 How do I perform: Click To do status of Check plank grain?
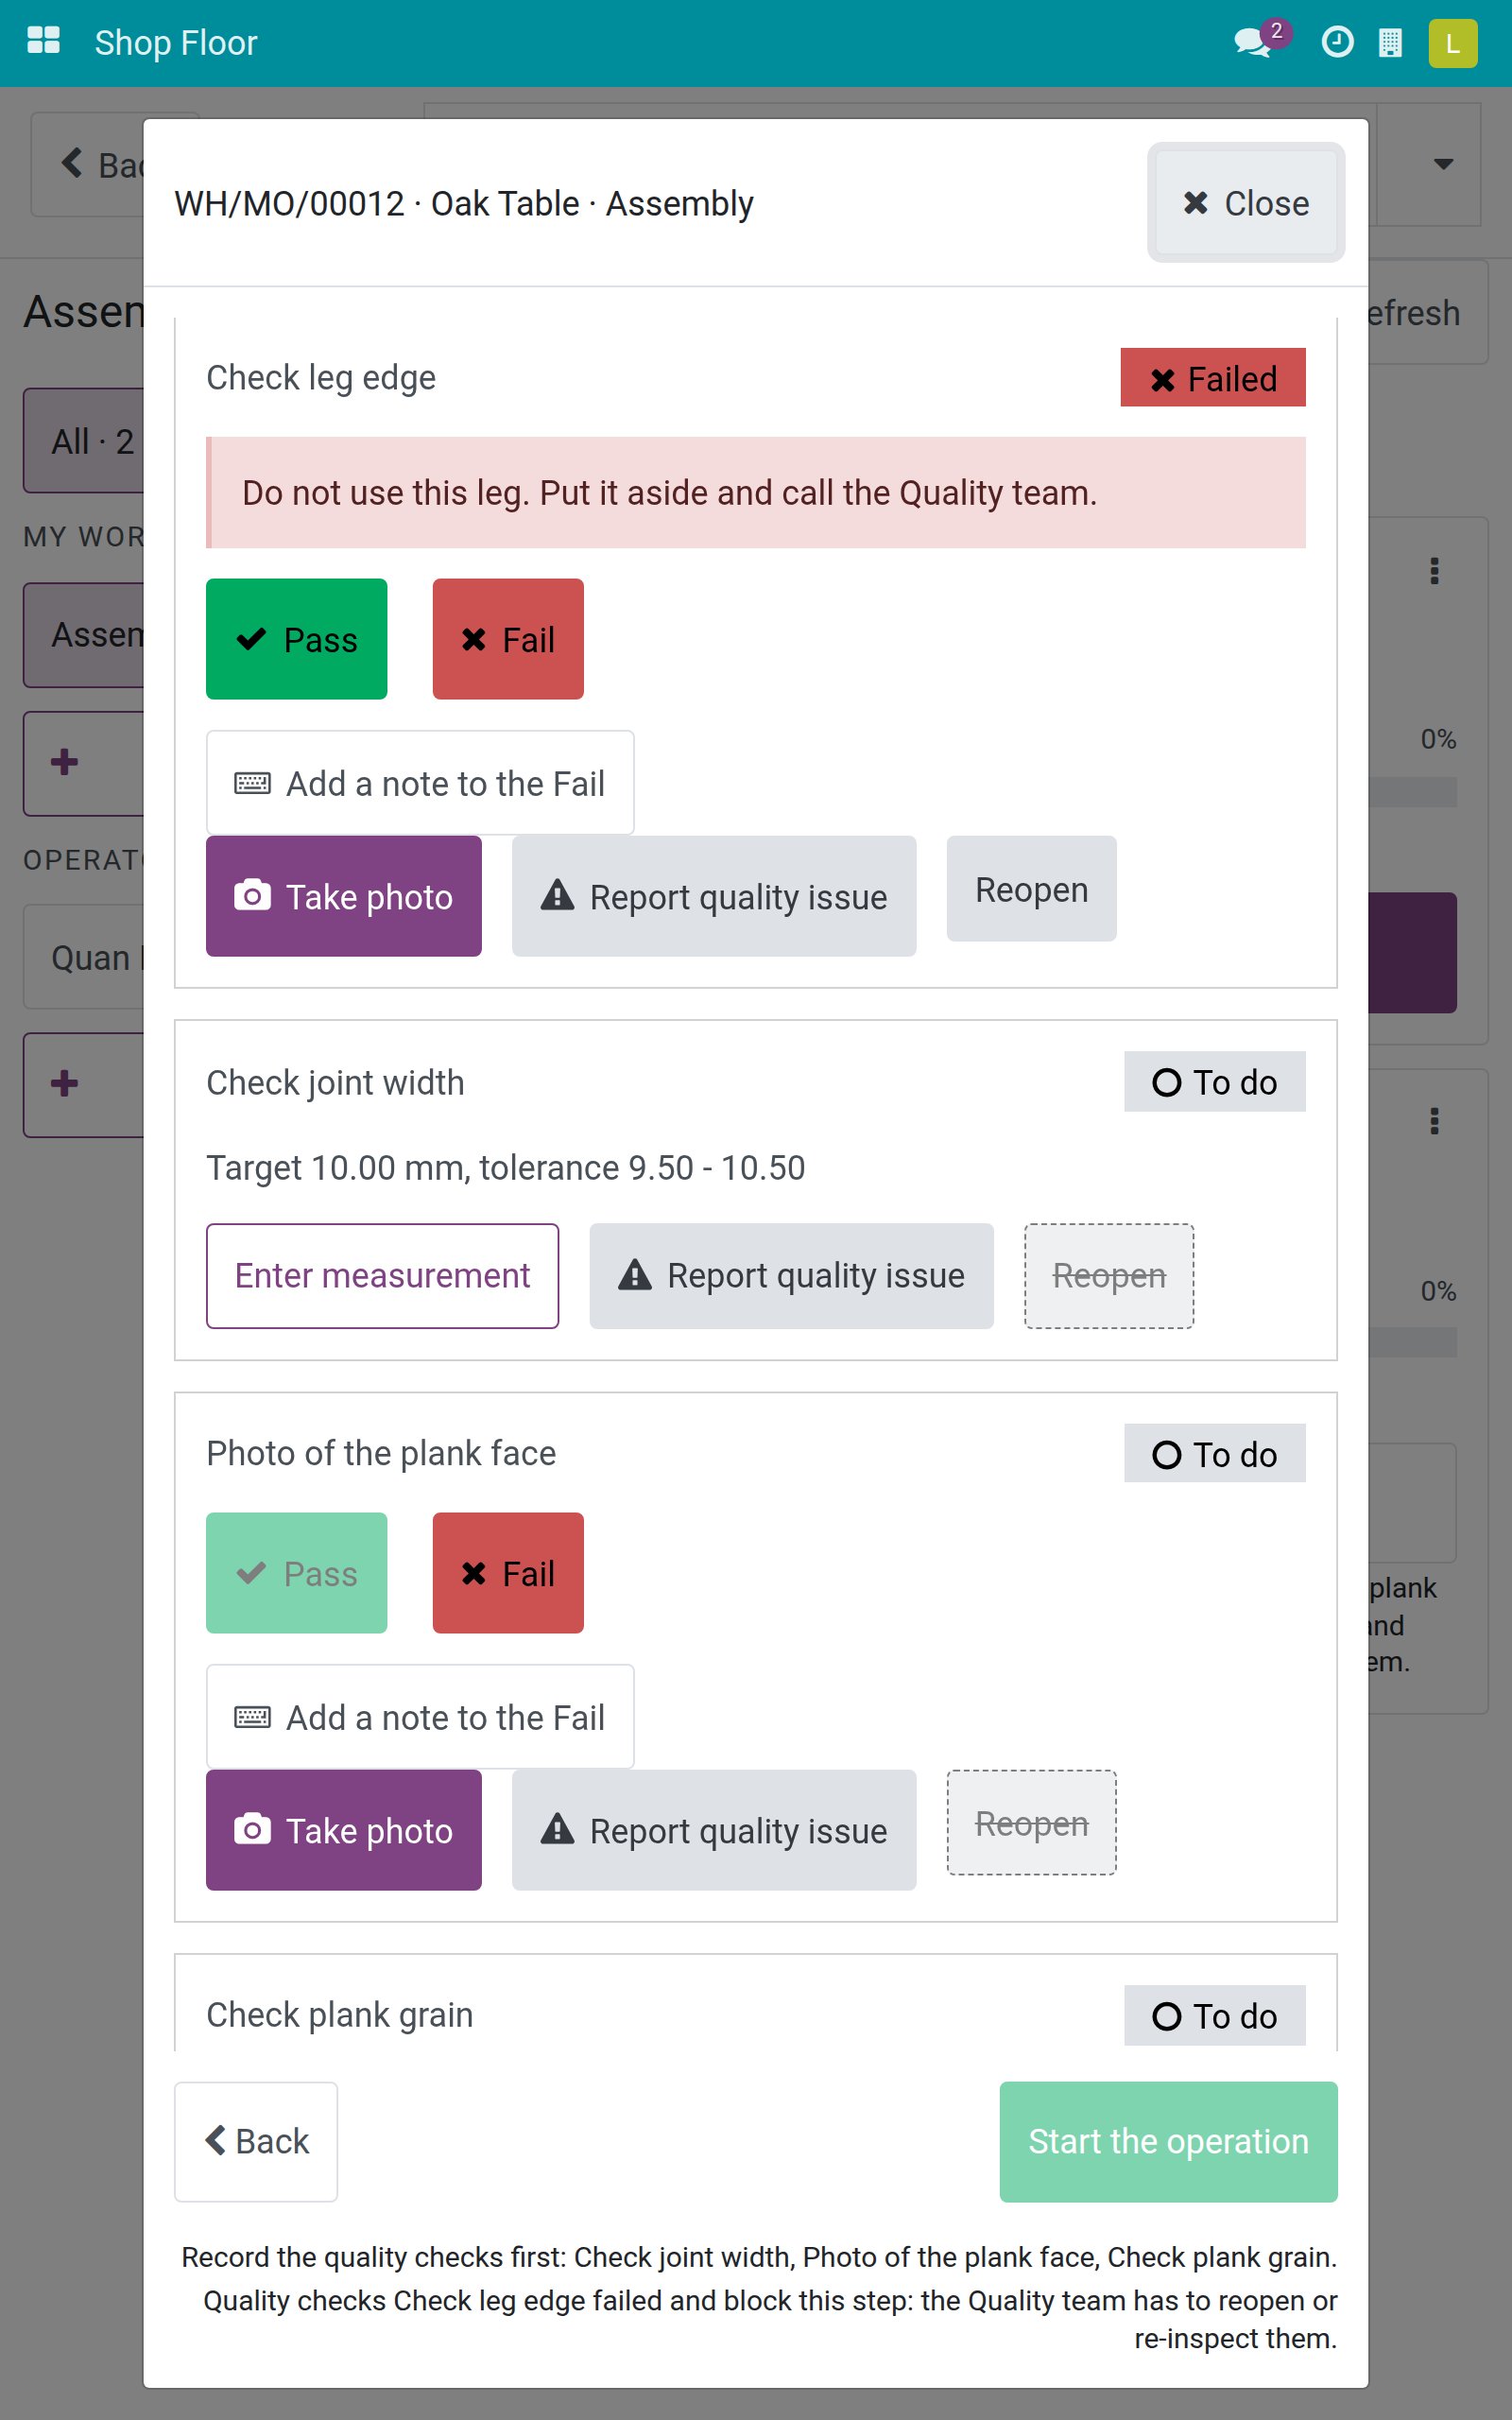[x=1214, y=2016]
